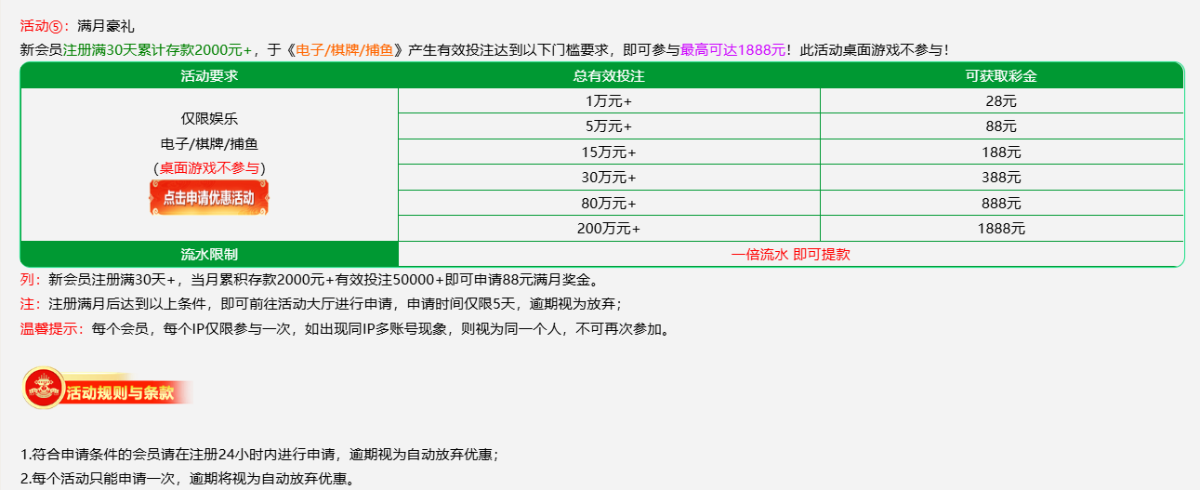Click the 流水限制 row label

pyautogui.click(x=209, y=254)
